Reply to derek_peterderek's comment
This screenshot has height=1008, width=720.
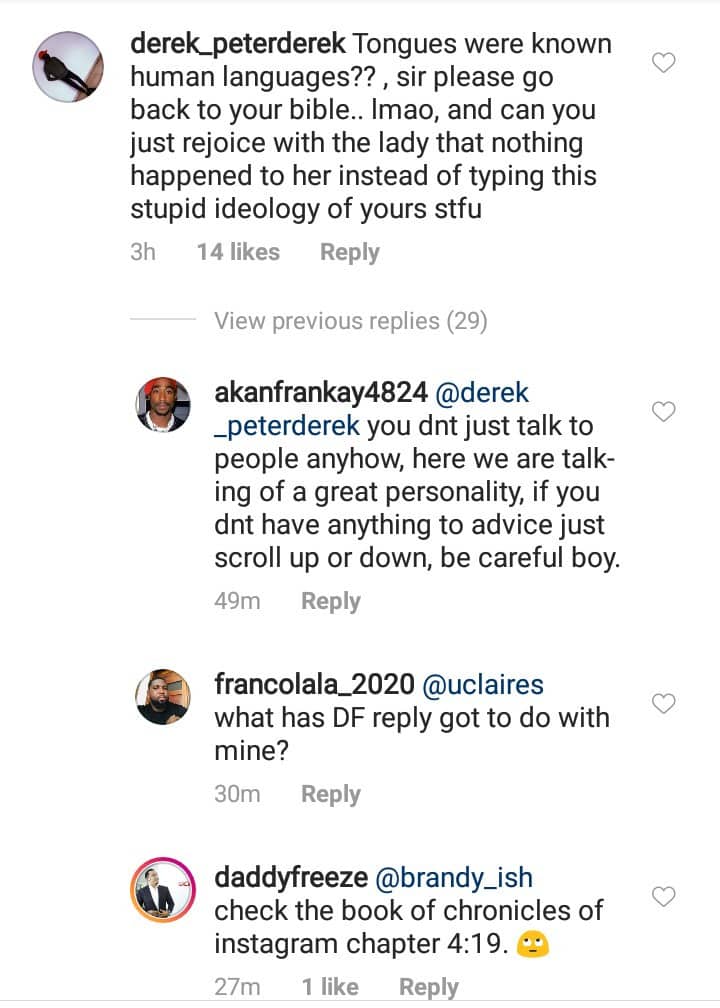click(x=349, y=253)
